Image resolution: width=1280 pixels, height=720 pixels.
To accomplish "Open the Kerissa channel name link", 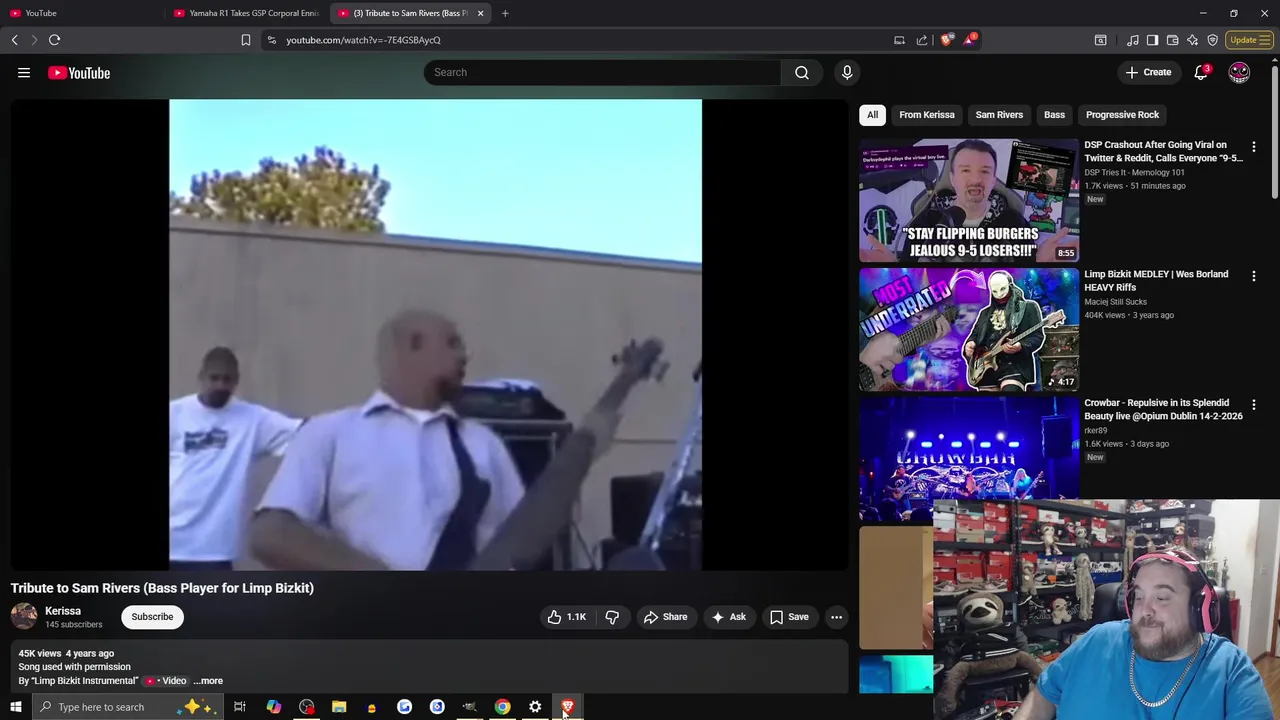I will coord(63,611).
